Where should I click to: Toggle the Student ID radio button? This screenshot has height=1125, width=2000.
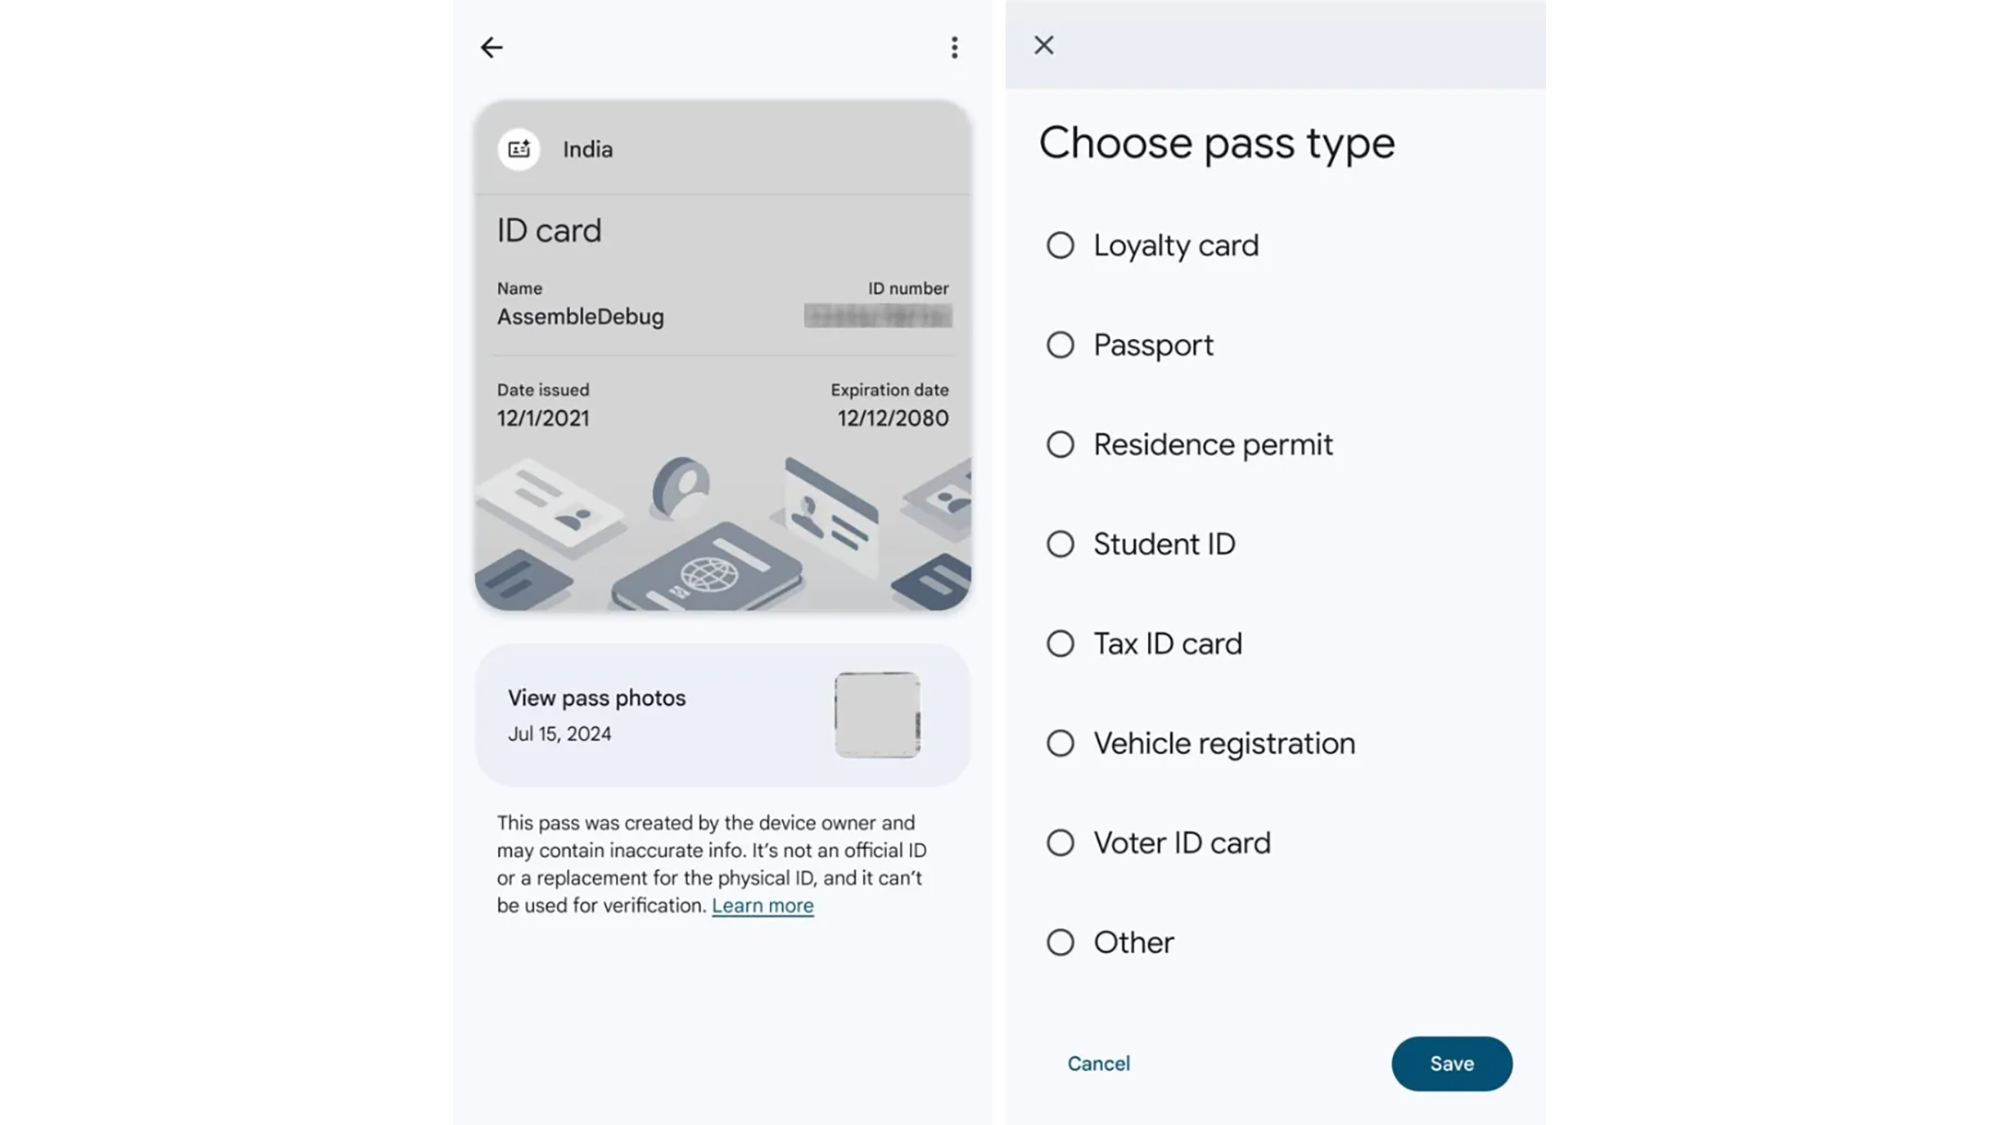pyautogui.click(x=1059, y=543)
